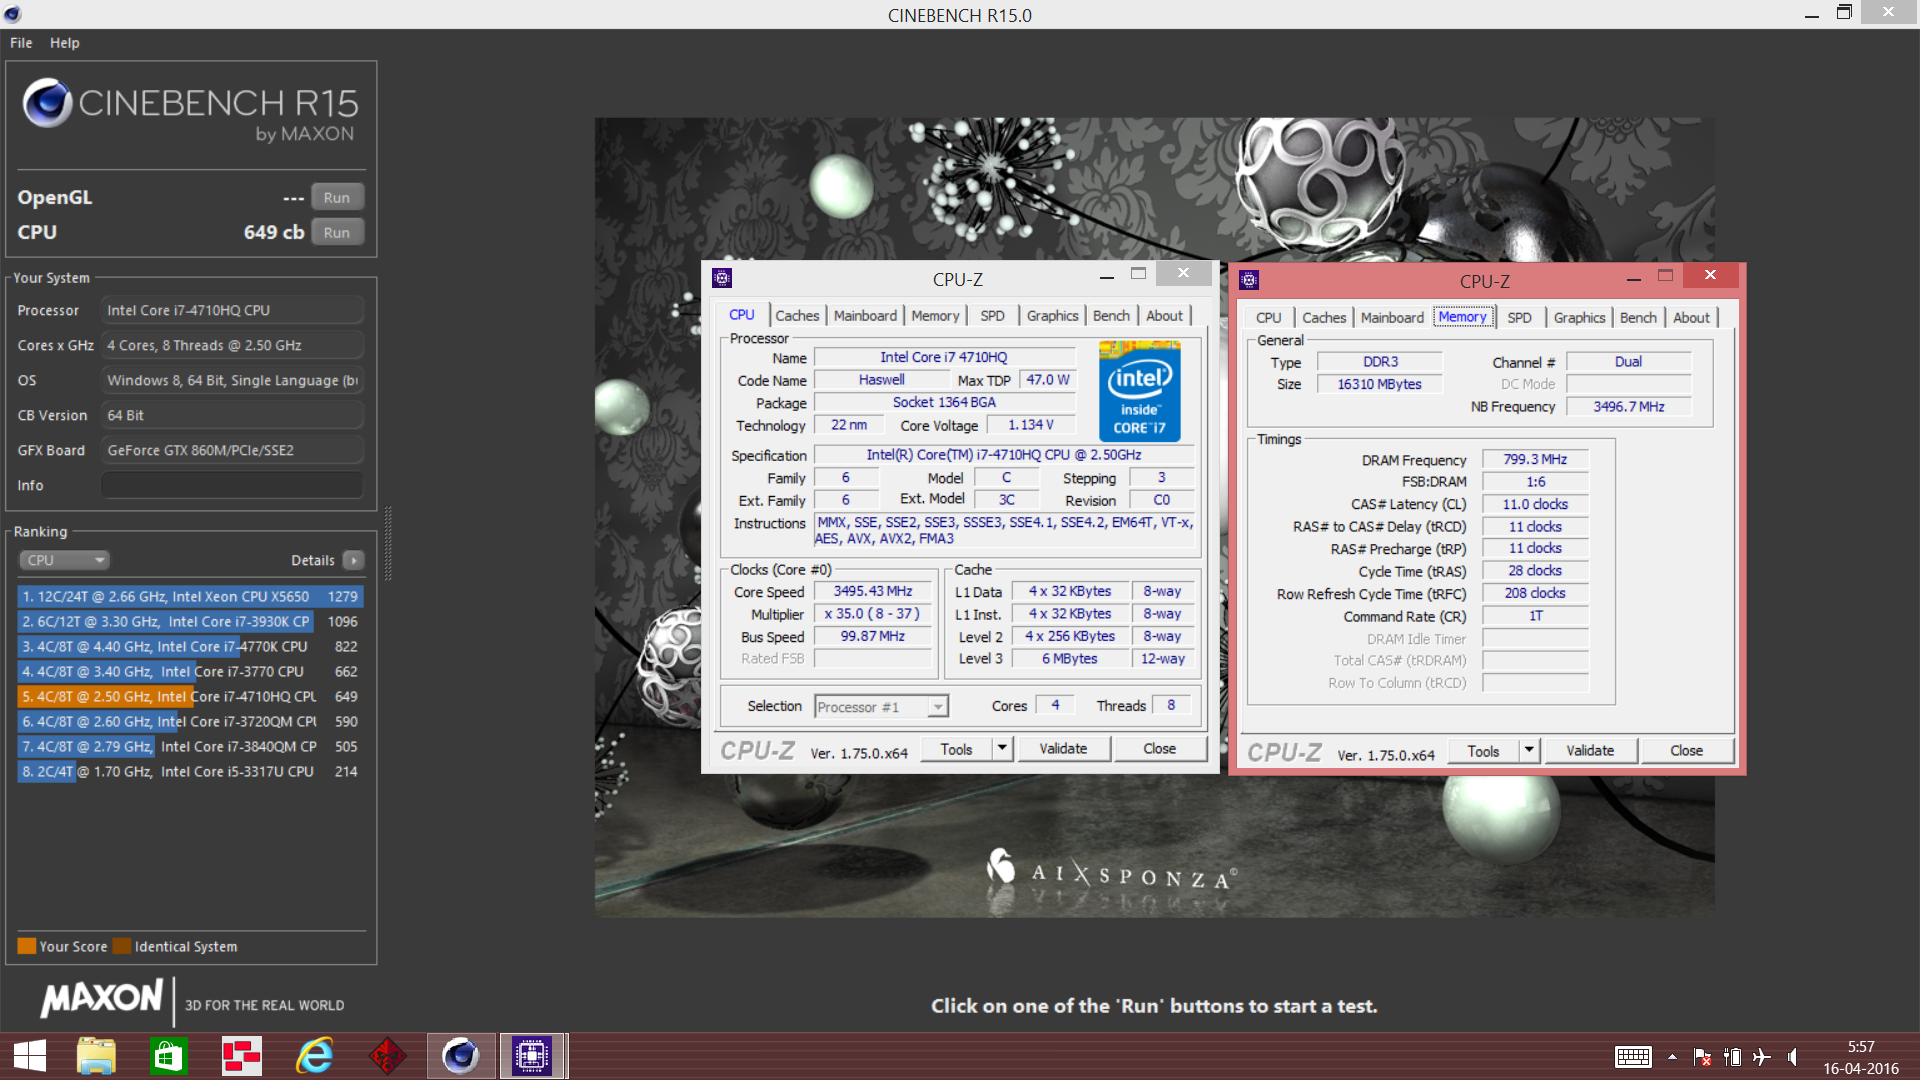The width and height of the screenshot is (1920, 1080).
Task: Open Graphics tab in right CPU-Z window
Action: [x=1579, y=318]
